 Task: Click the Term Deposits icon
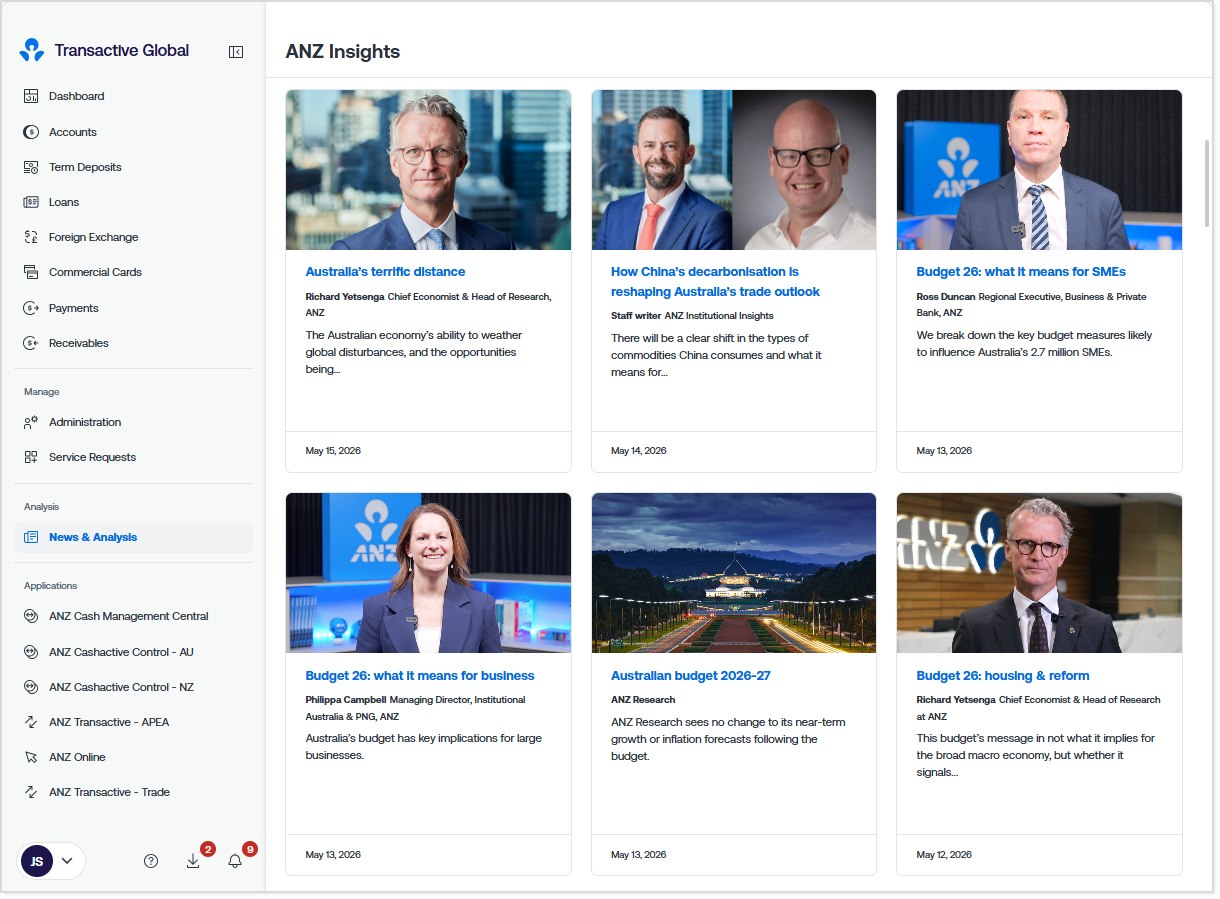coord(31,167)
